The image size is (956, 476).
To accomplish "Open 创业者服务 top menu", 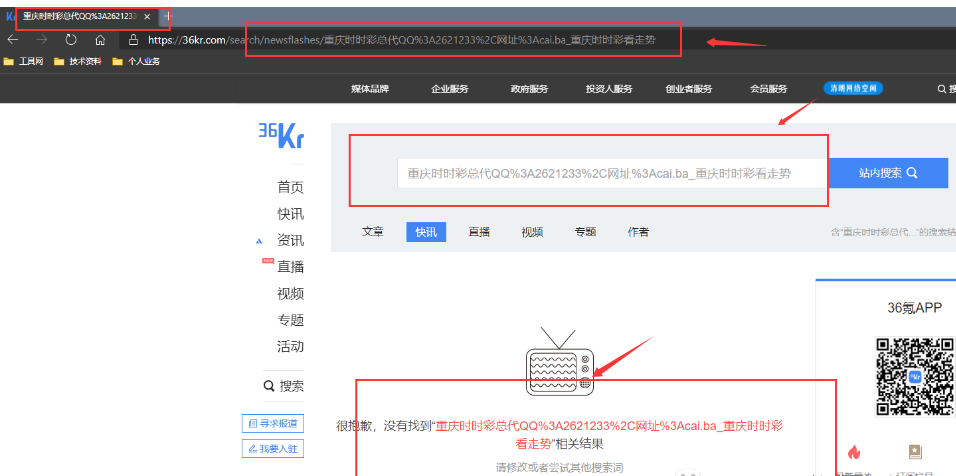I will 689,89.
